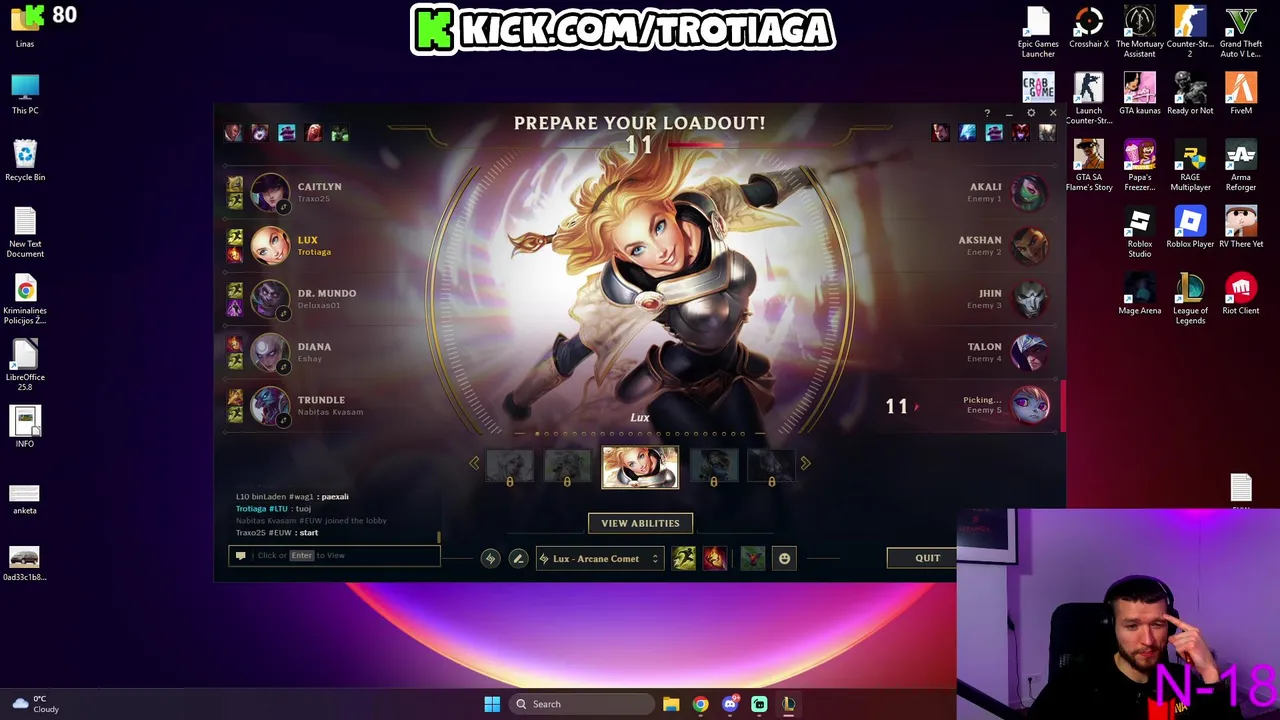The height and width of the screenshot is (720, 1280).
Task: Open the LibreOffice 25.8 desktop shortcut
Action: click(25, 363)
